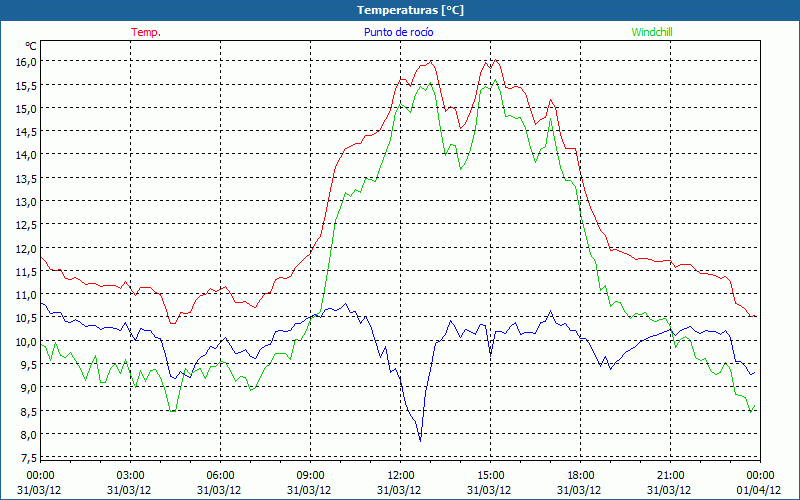
Task: Click the 10,5 y-axis value
Action: [27, 317]
